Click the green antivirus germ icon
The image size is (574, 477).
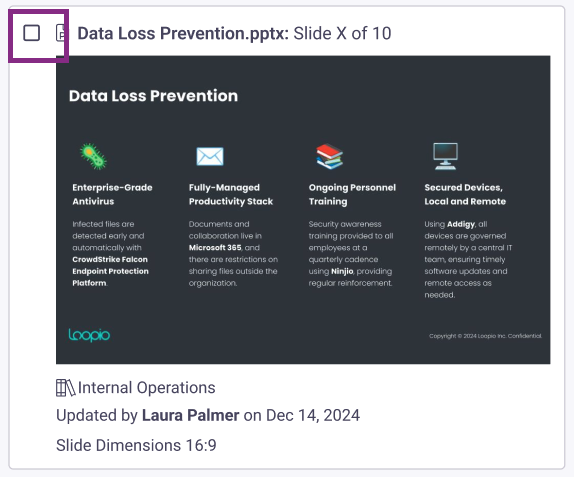pyautogui.click(x=93, y=156)
